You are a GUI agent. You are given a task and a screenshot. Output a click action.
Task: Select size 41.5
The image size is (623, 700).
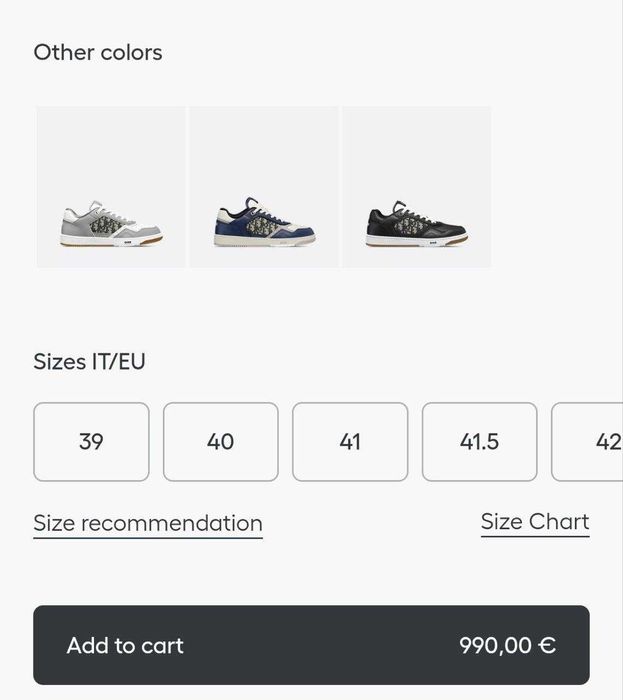479,442
